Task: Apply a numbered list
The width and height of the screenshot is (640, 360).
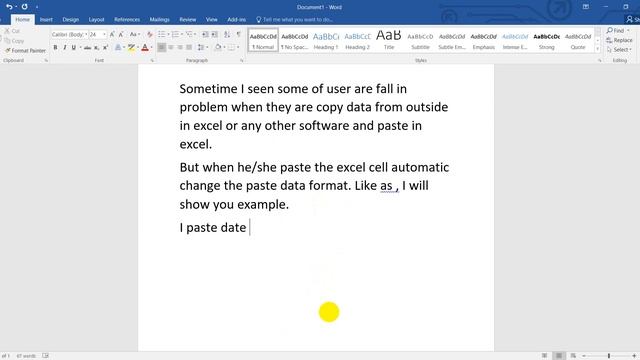Action: [x=175, y=35]
